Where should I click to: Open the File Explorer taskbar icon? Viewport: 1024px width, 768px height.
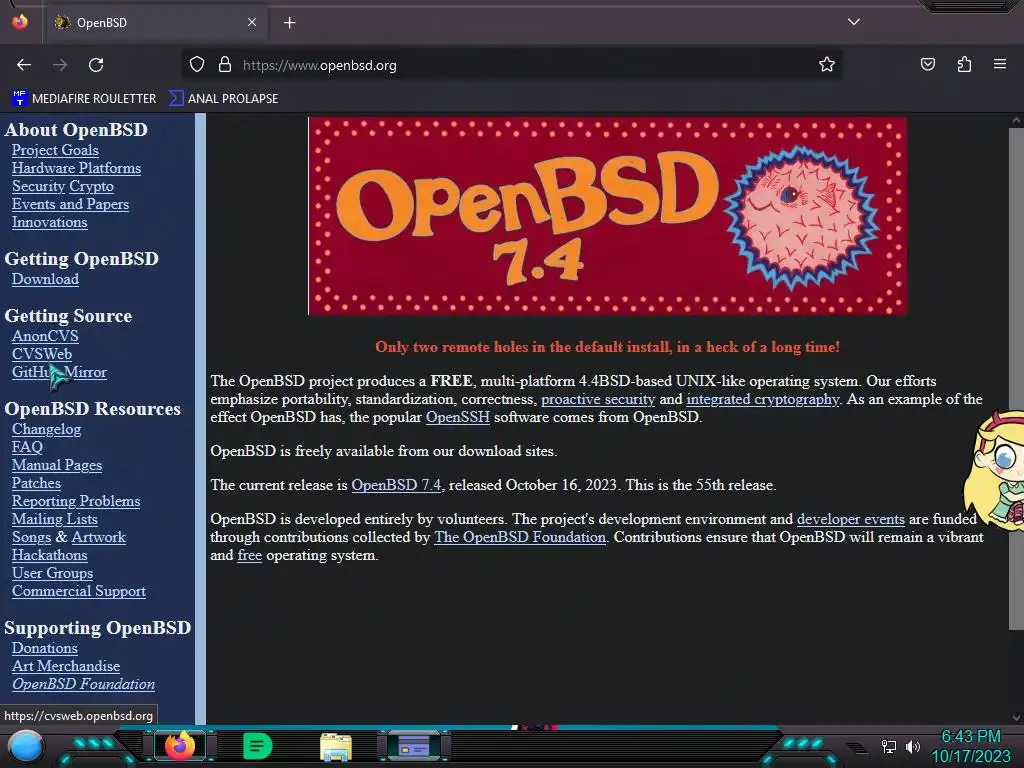[x=336, y=746]
